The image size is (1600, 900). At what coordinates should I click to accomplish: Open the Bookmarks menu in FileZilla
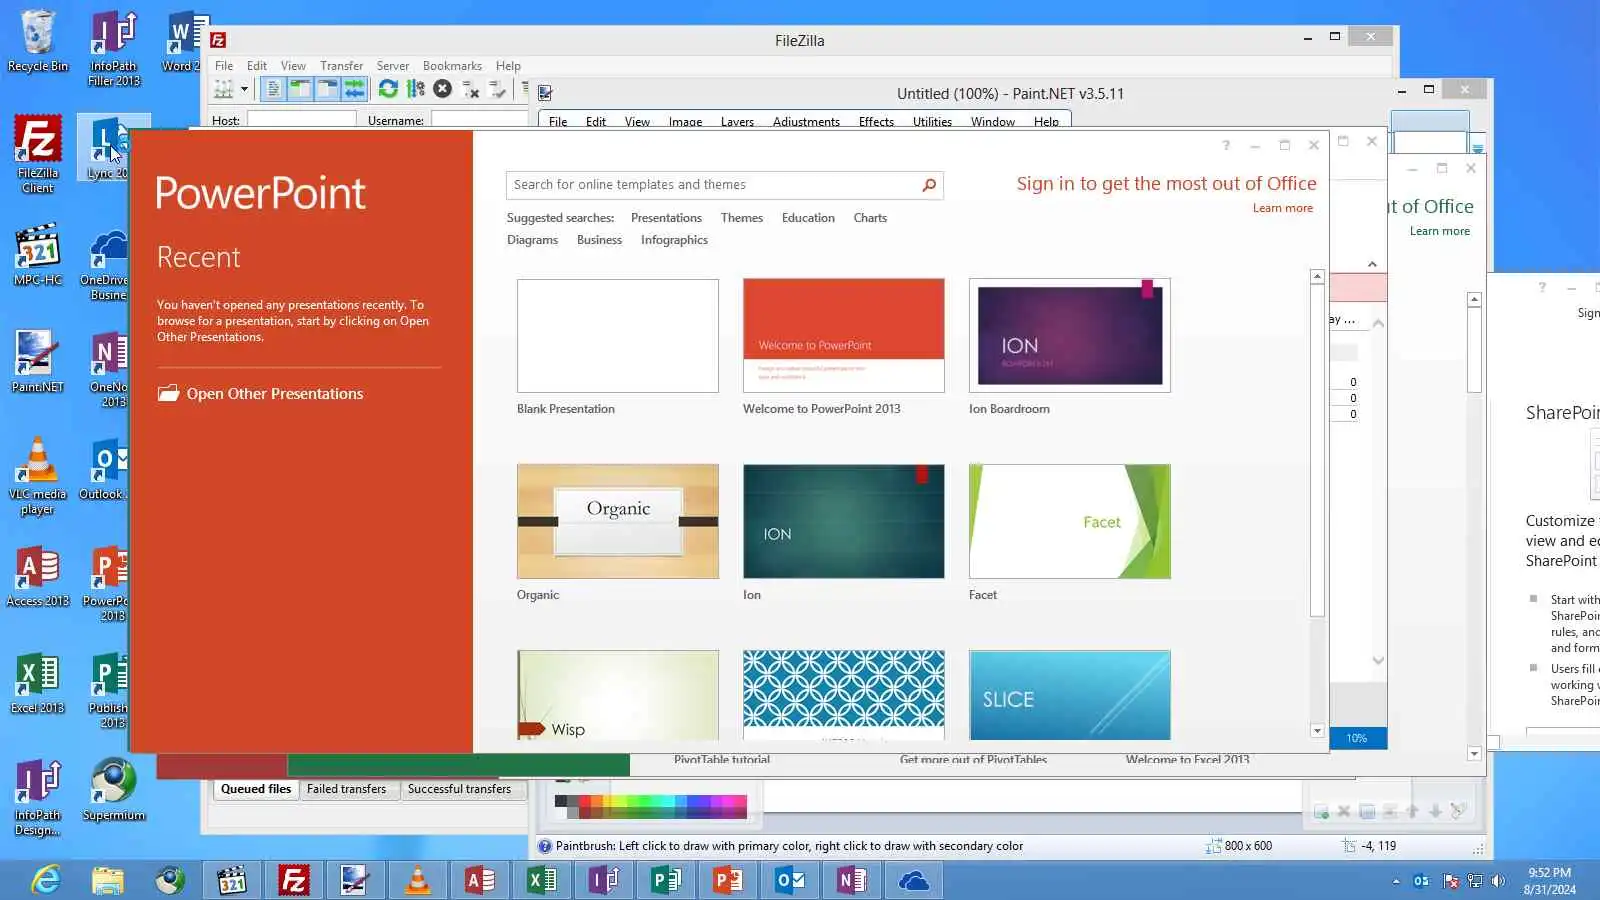coord(452,66)
